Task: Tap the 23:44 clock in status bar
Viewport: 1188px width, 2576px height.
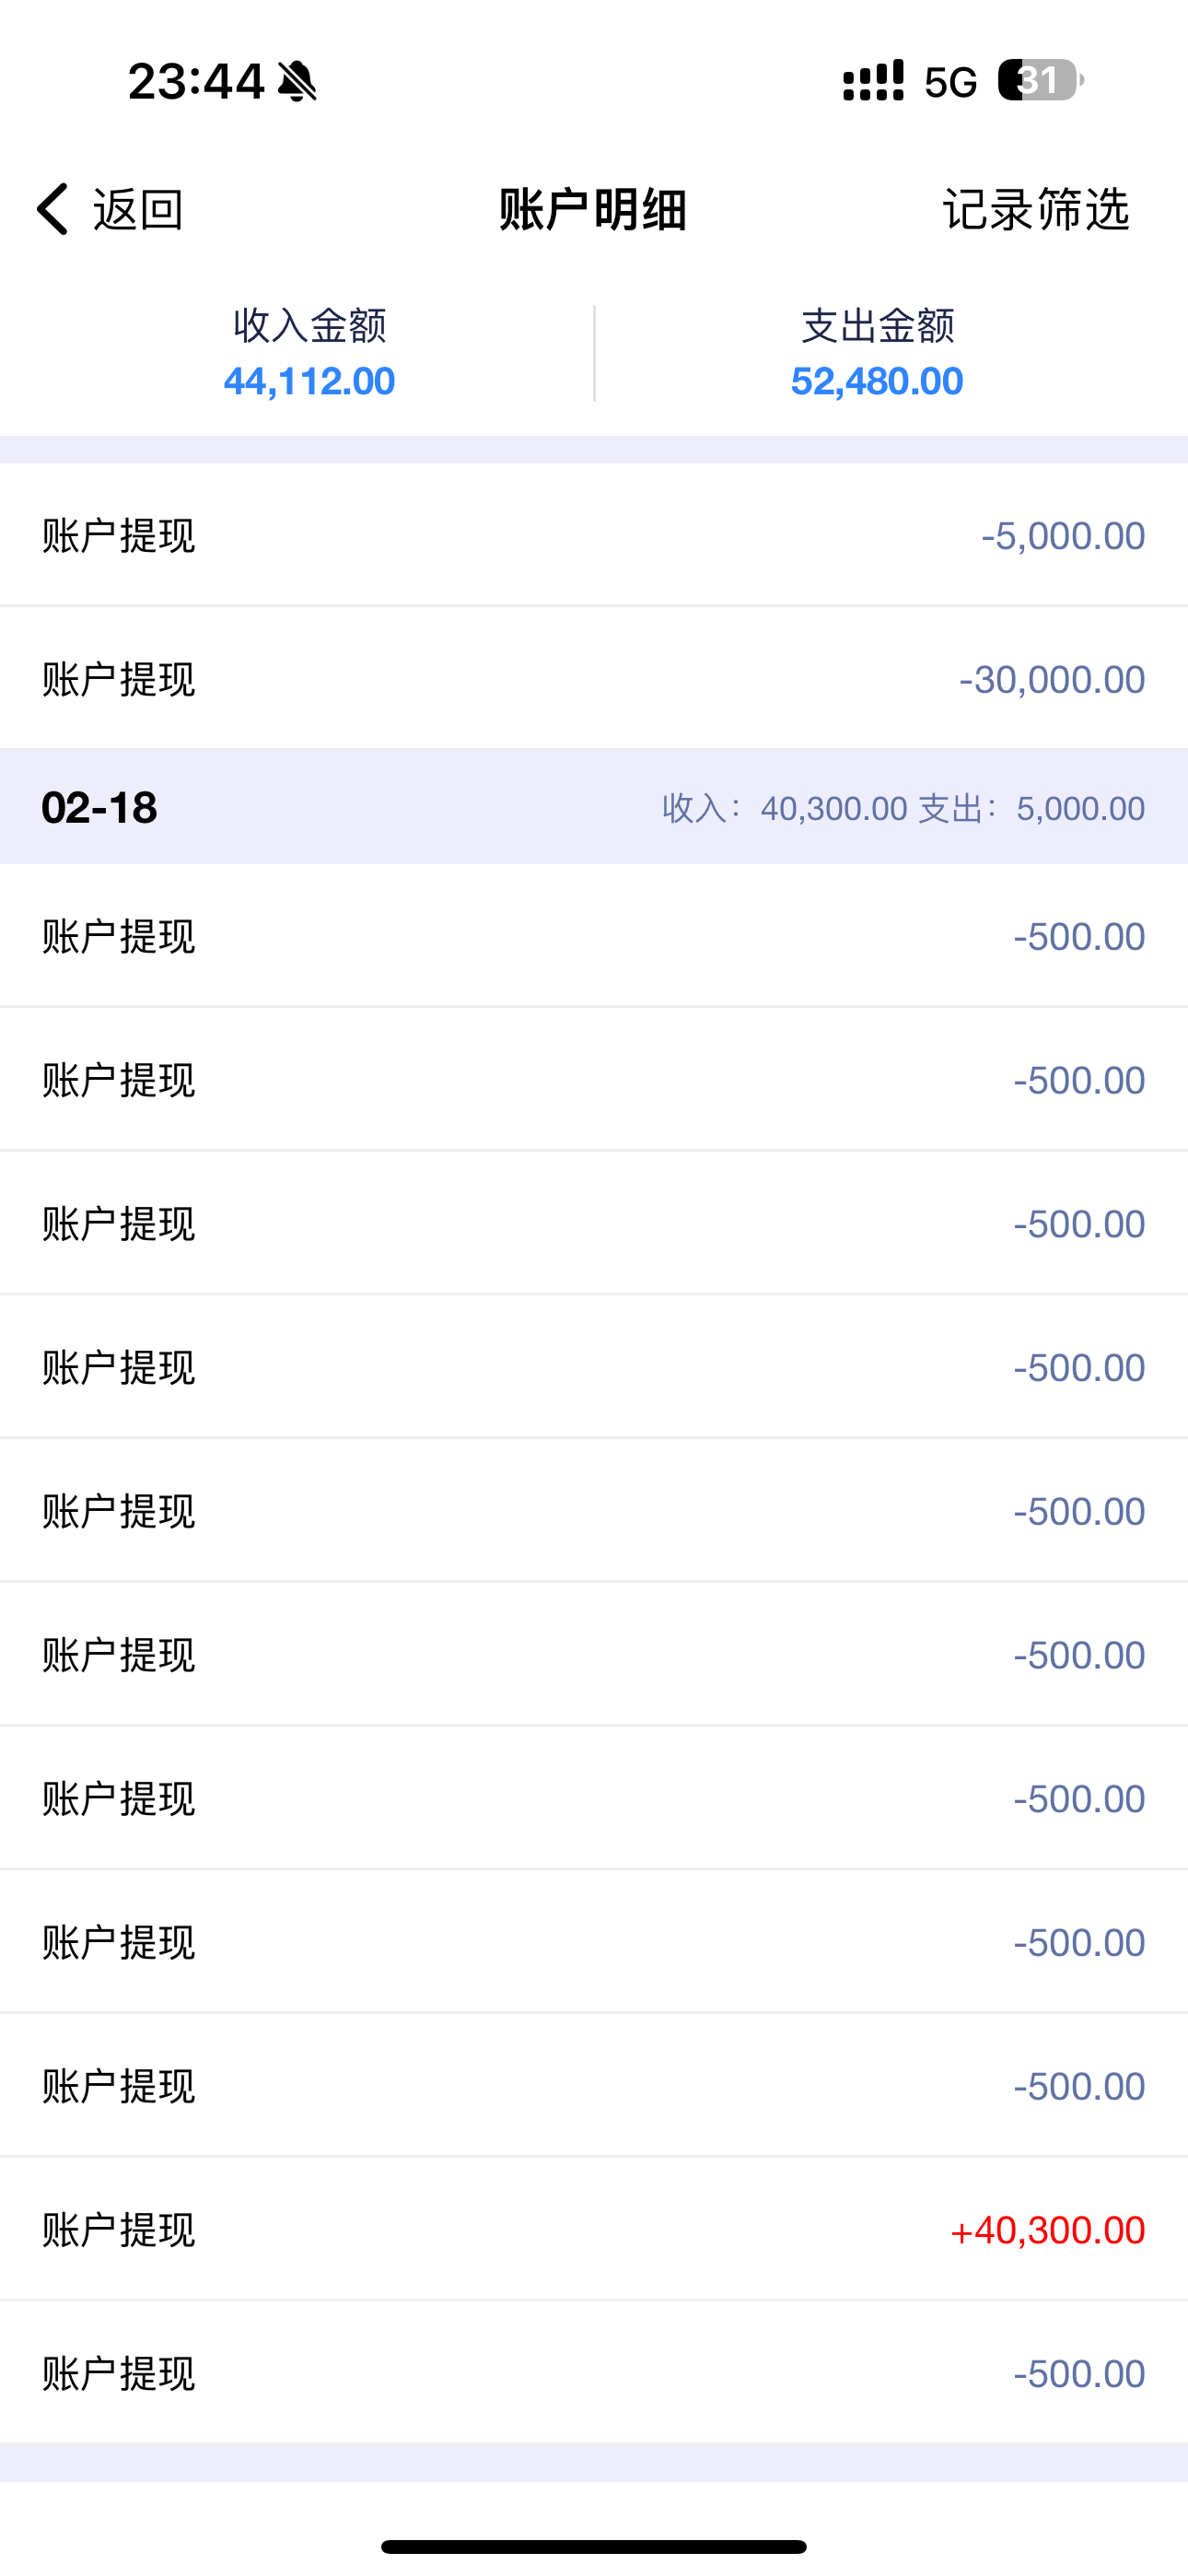Action: pyautogui.click(x=196, y=81)
